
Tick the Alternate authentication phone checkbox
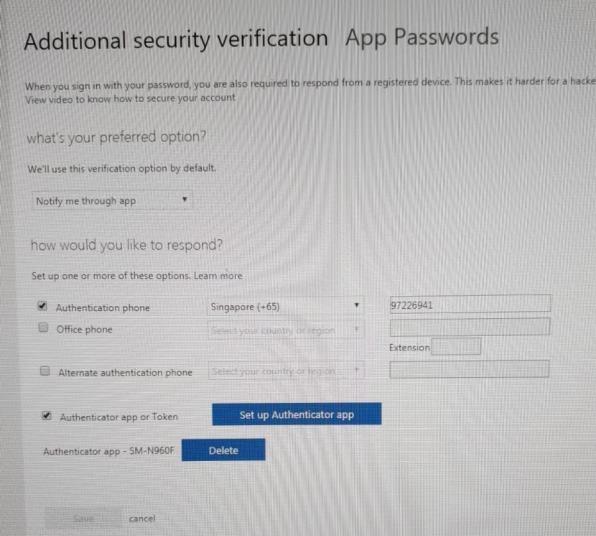(x=45, y=371)
